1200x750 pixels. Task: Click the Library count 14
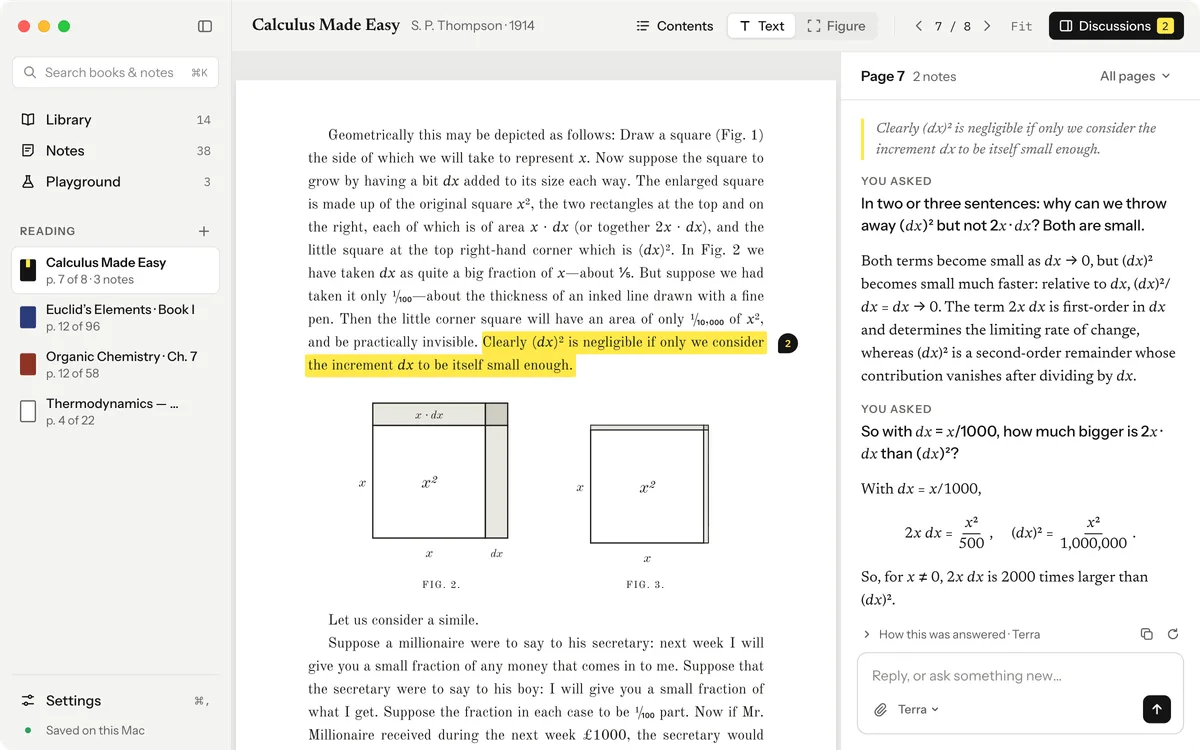[x=204, y=119]
